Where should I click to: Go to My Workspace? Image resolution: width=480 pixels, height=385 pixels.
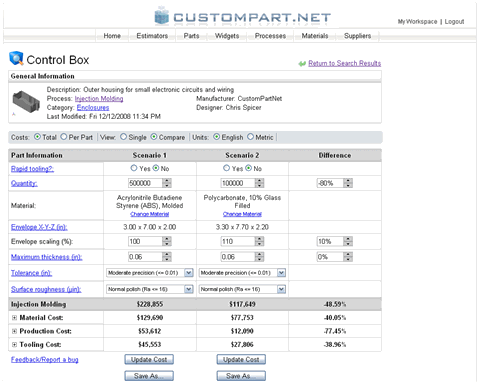417,22
